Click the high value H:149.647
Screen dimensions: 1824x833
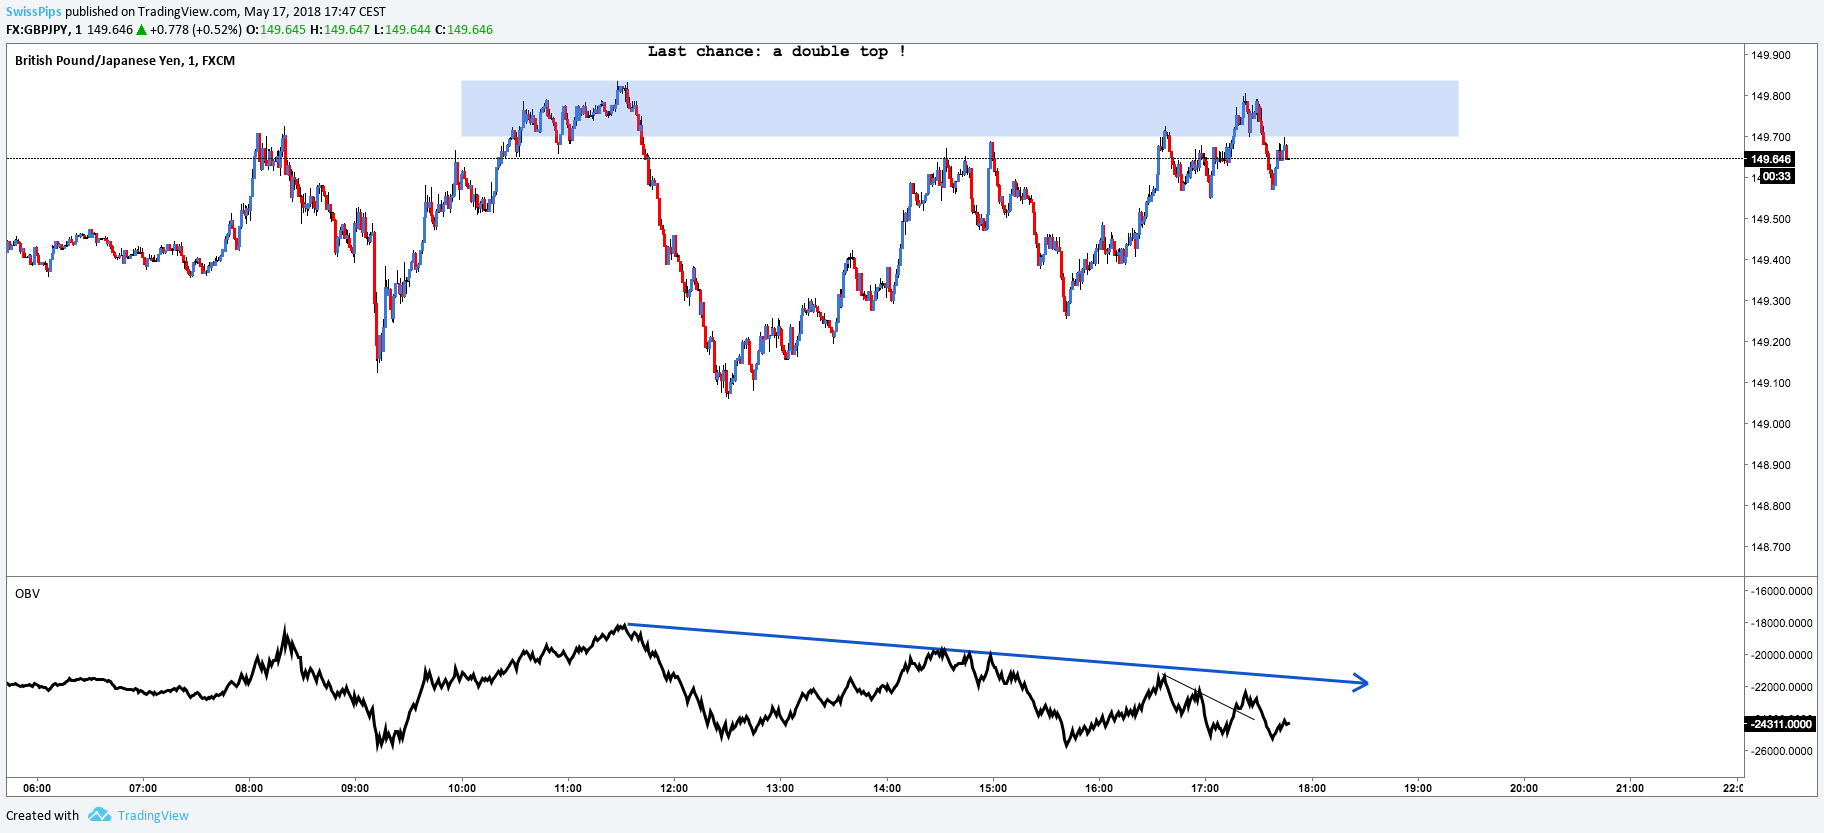(x=340, y=30)
